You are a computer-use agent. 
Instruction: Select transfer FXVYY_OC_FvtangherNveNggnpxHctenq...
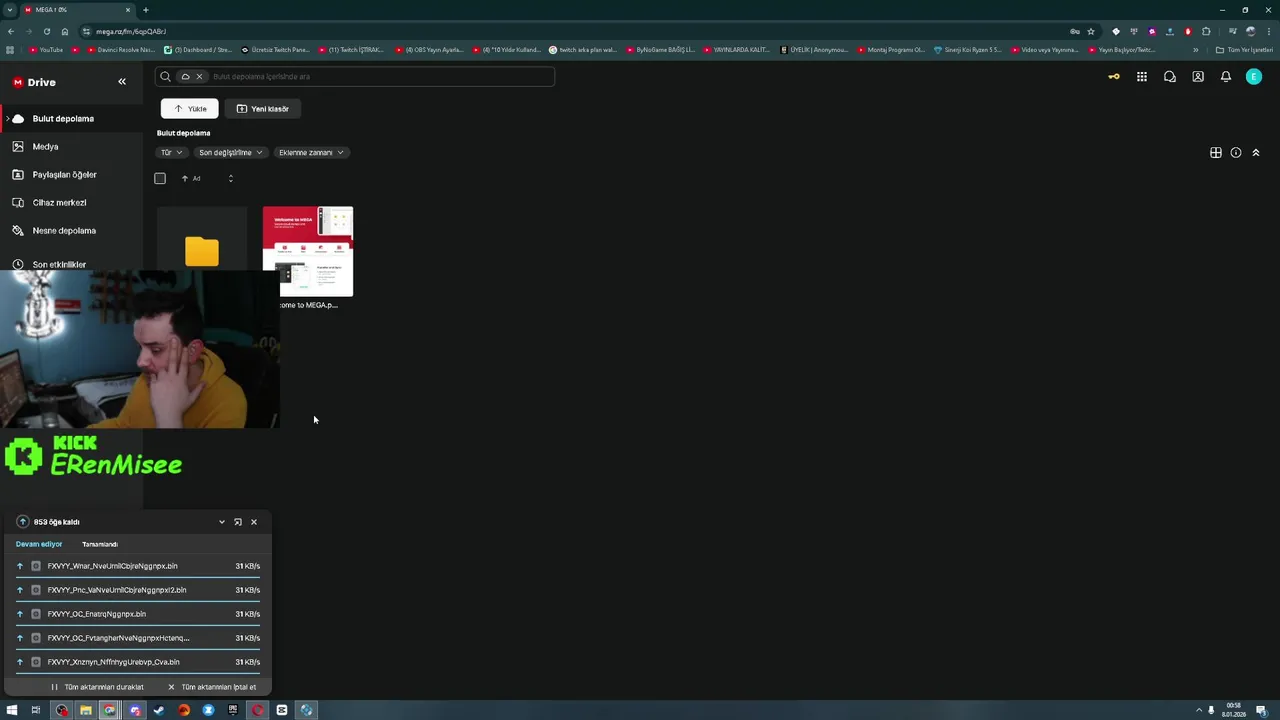point(138,638)
